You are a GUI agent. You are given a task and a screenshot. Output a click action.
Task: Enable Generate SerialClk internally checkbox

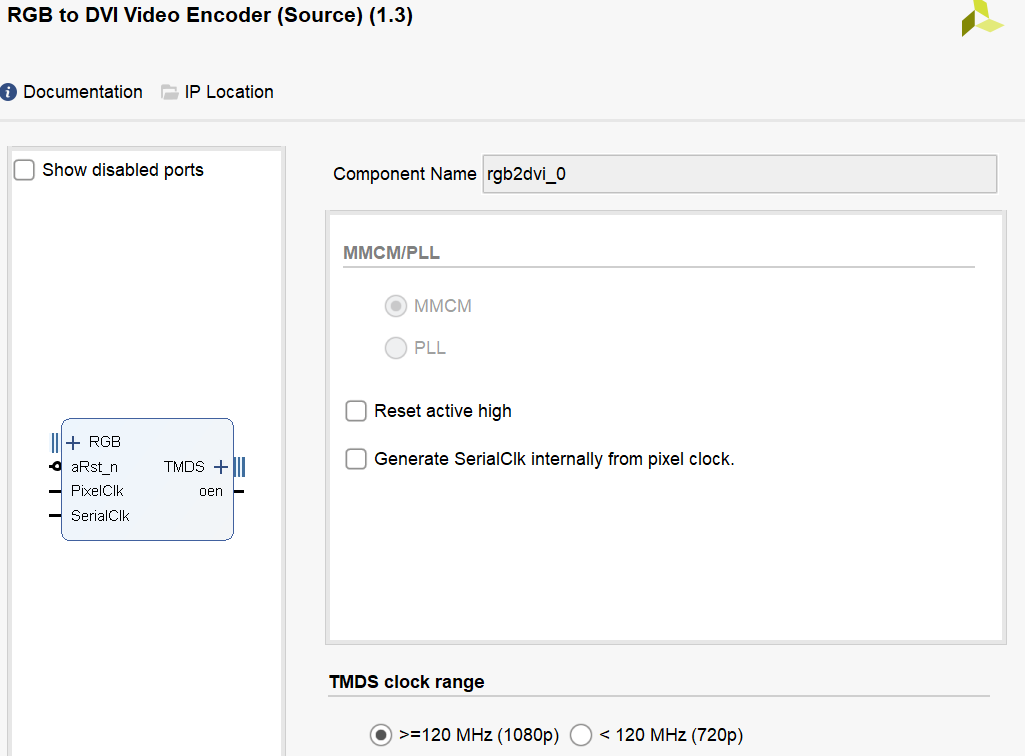tap(356, 459)
